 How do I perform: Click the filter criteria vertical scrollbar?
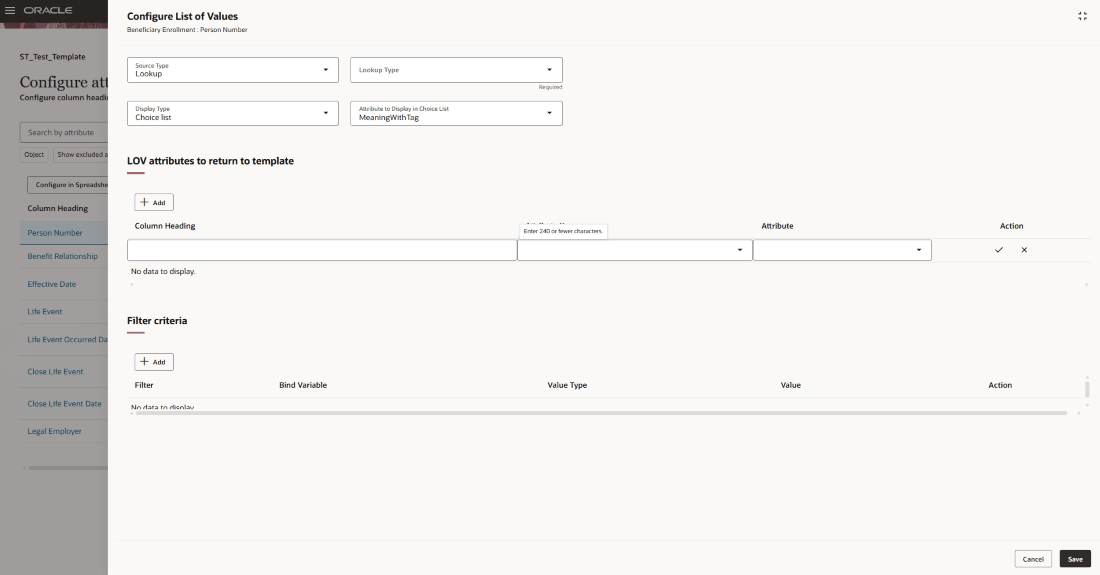point(1087,389)
